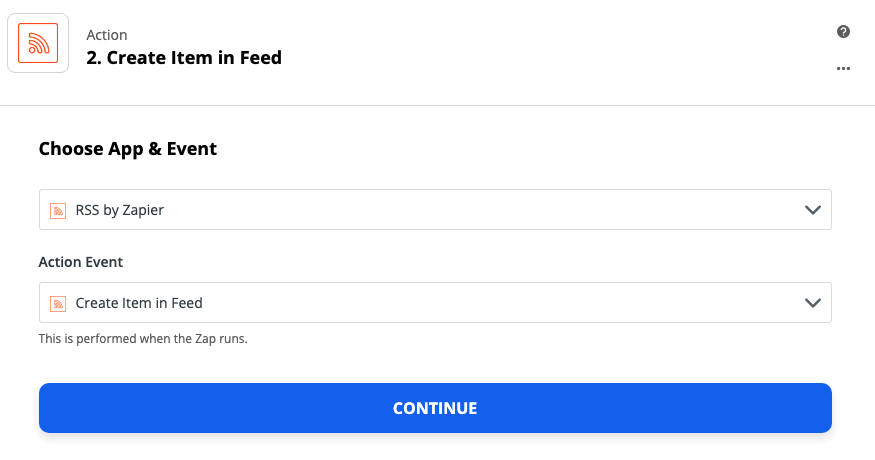Click small RSS icon beside RSS by Zapier
The height and width of the screenshot is (460, 875).
[x=58, y=210]
